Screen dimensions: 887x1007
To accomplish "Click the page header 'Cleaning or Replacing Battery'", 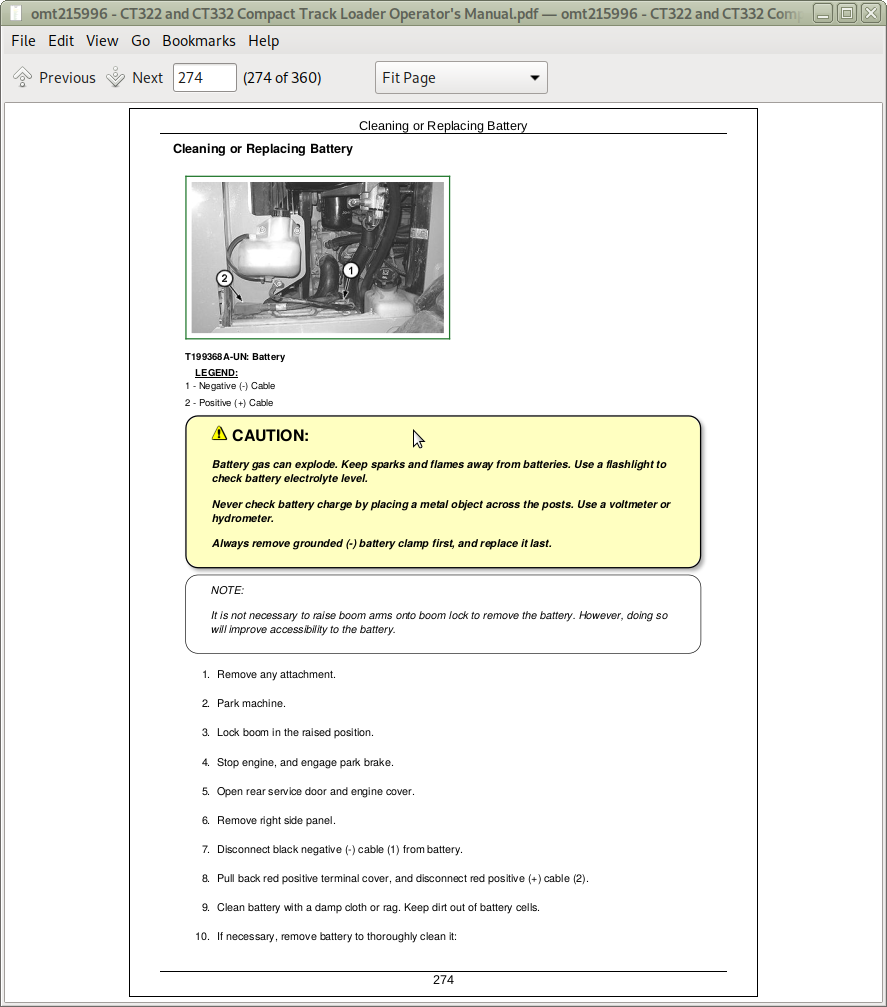I will [443, 126].
